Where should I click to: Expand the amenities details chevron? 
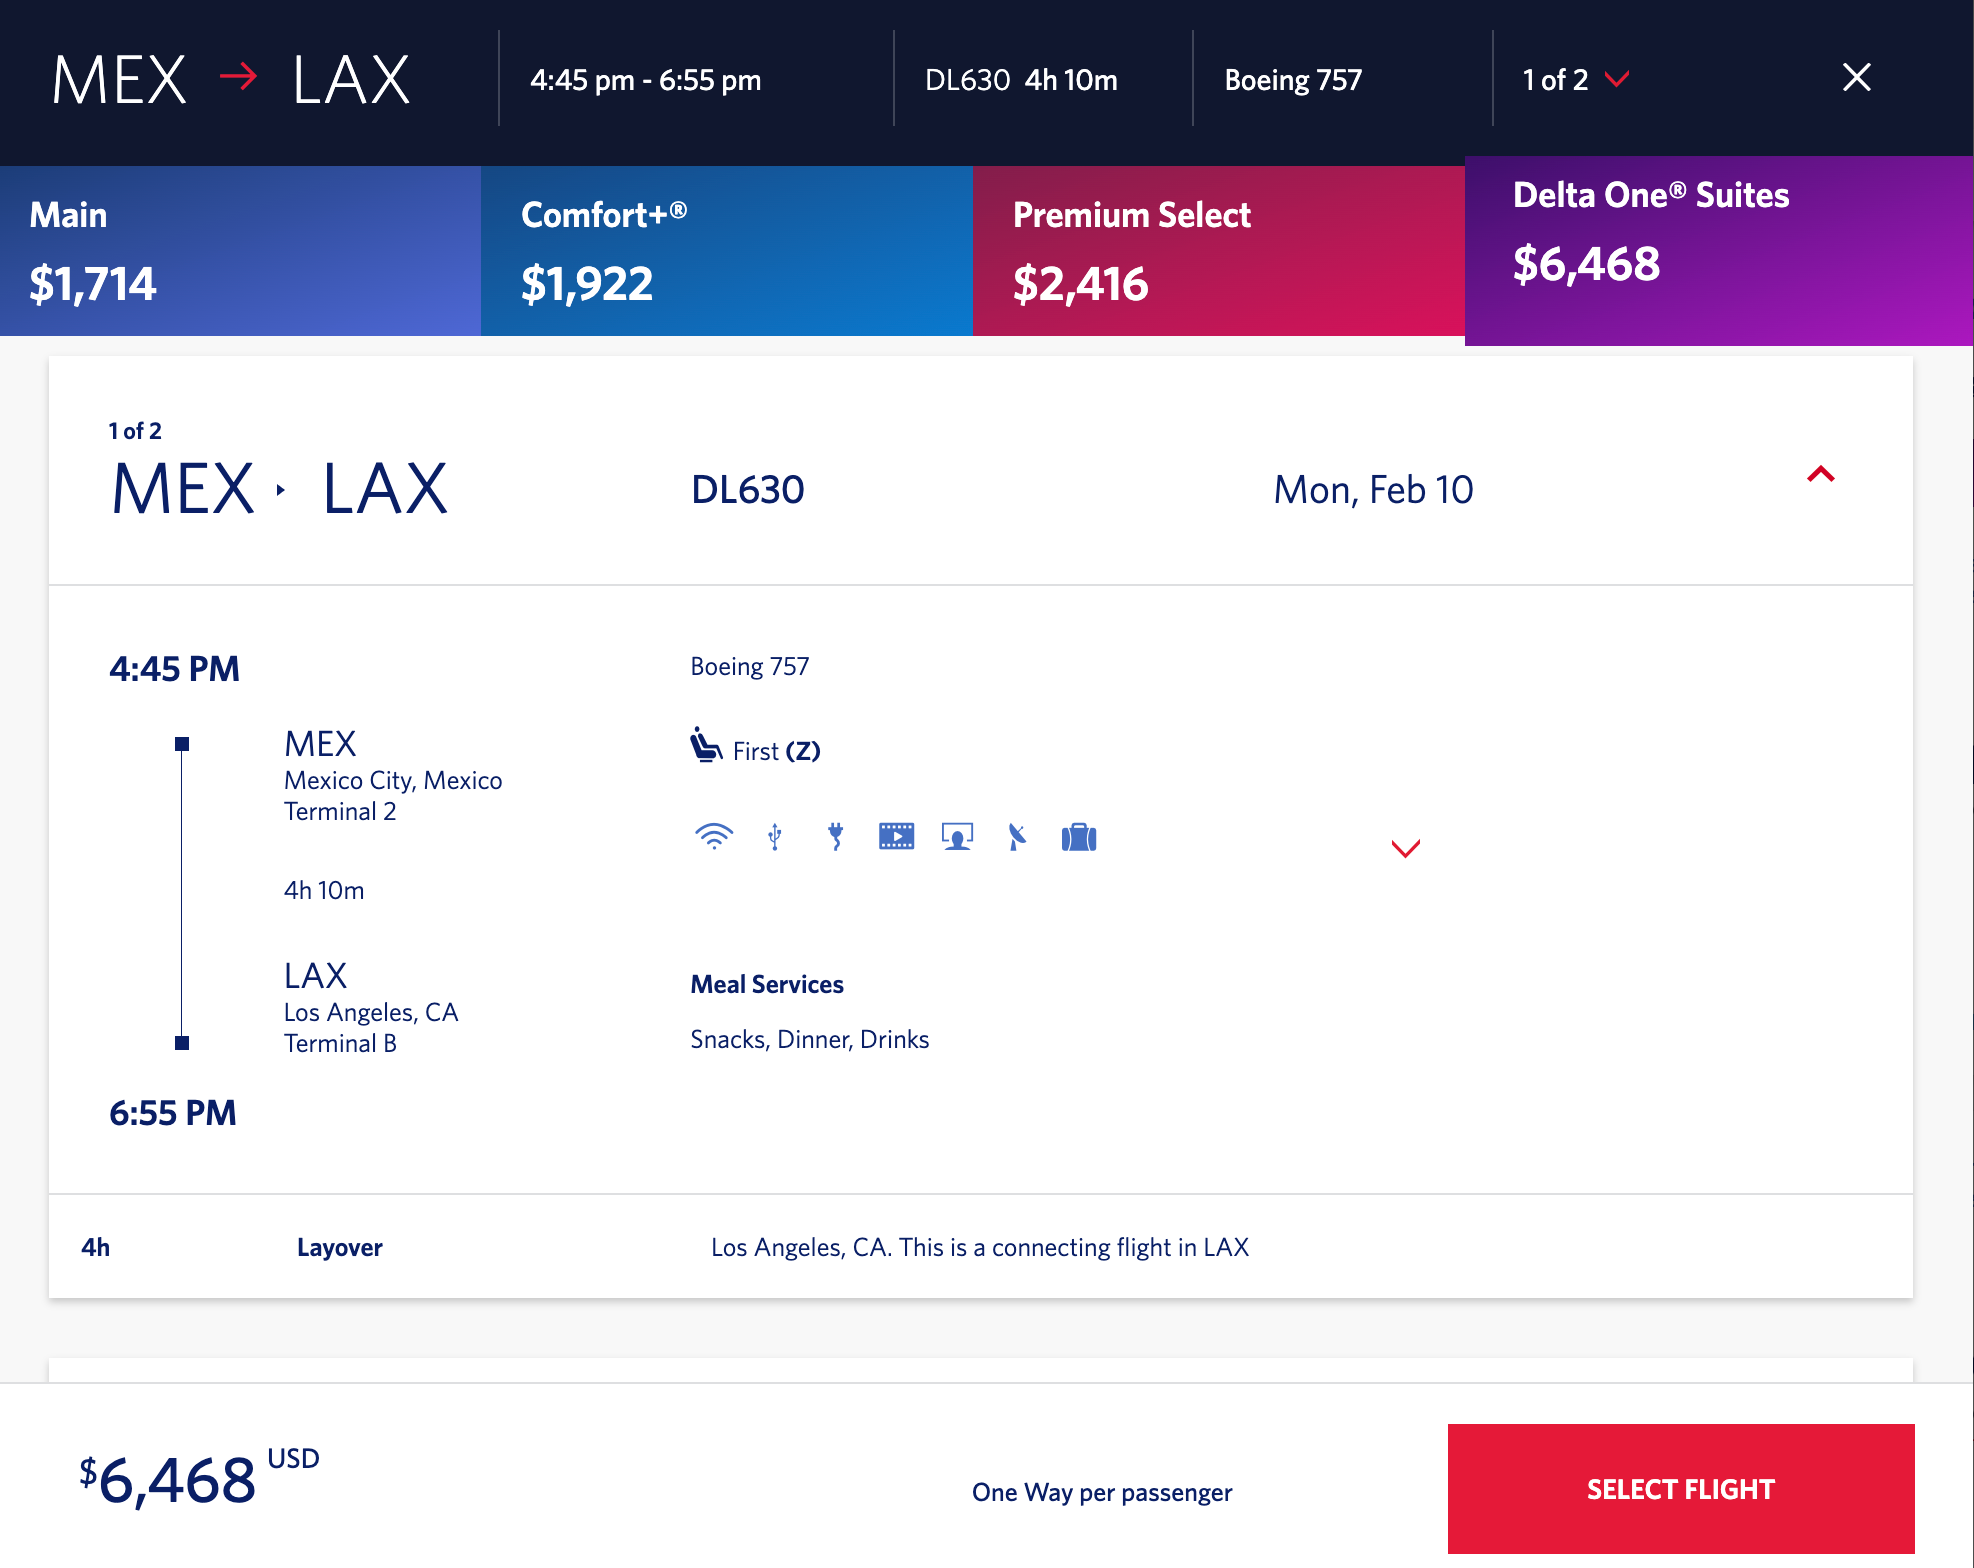(x=1405, y=849)
